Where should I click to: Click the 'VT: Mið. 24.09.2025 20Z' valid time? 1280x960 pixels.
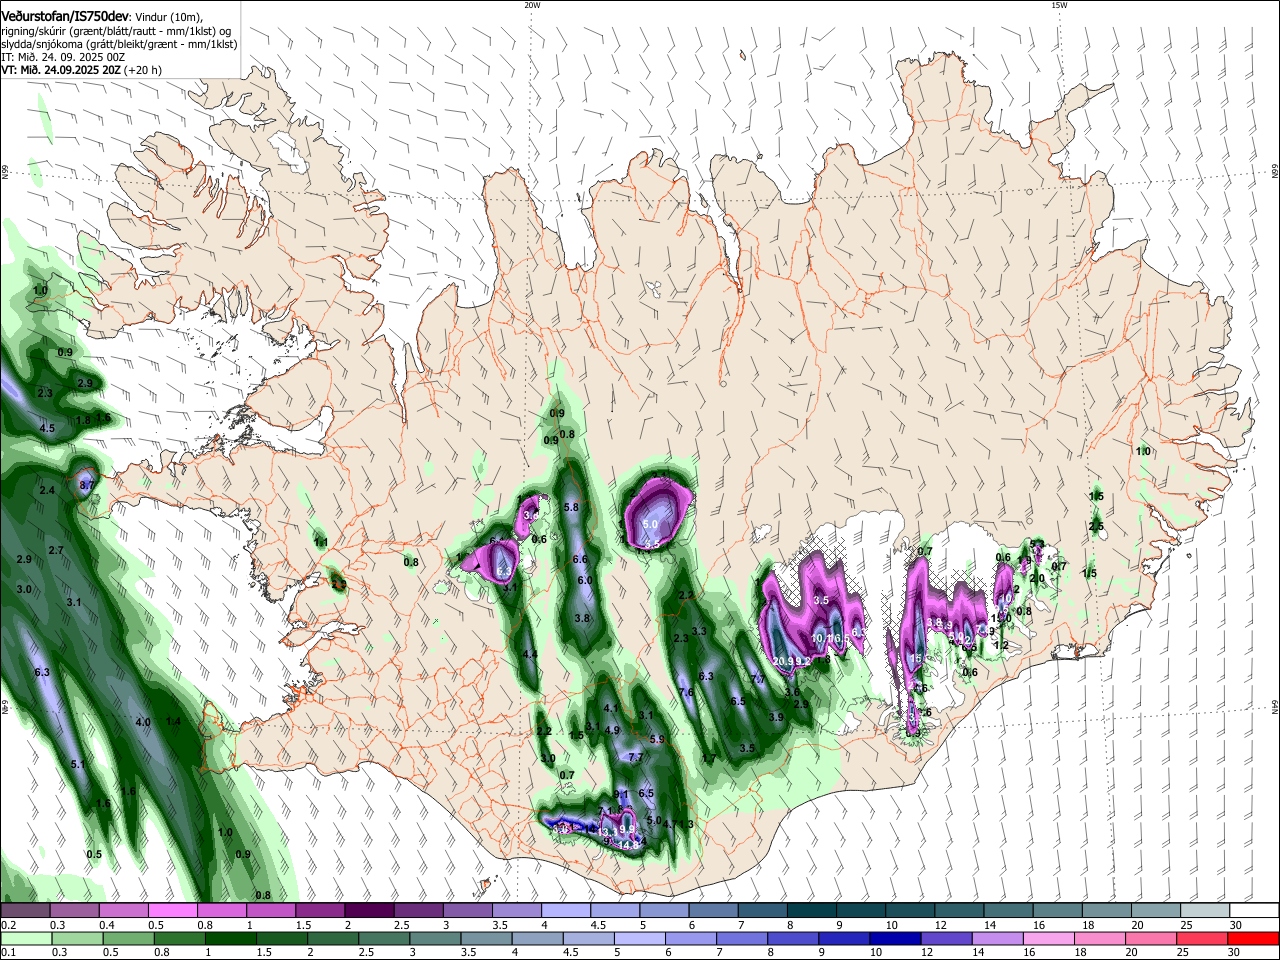61,70
